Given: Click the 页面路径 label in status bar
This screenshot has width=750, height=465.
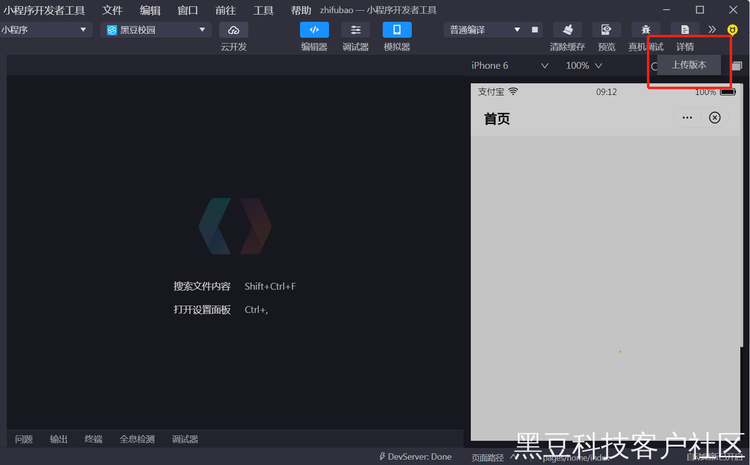Looking at the screenshot, I should pos(488,458).
